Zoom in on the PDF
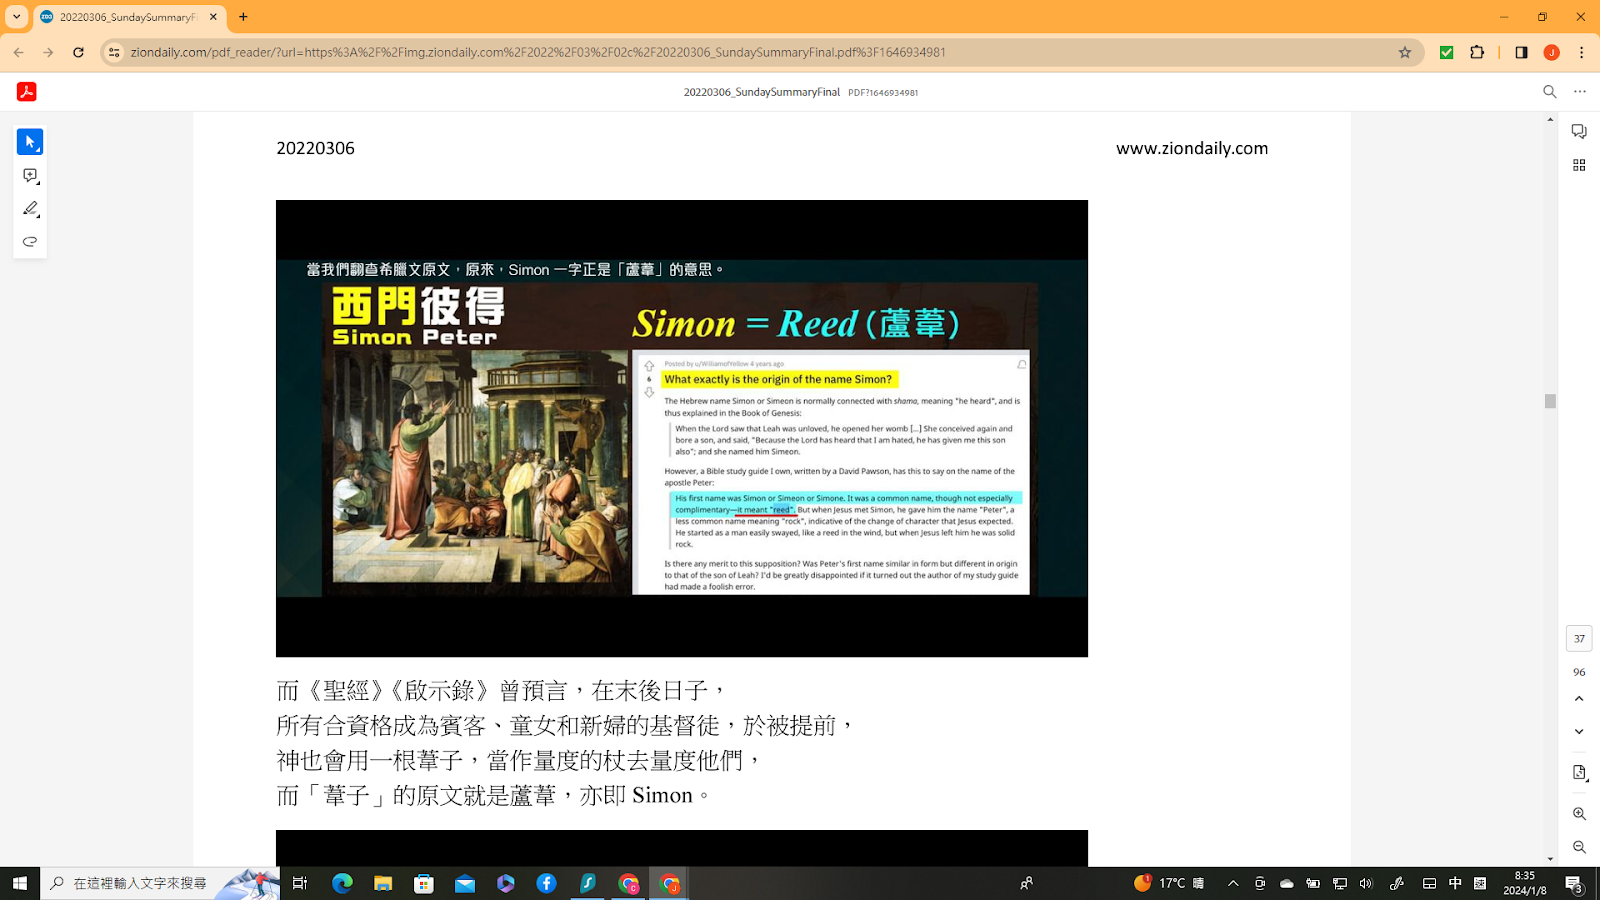1600x900 pixels. click(1579, 814)
